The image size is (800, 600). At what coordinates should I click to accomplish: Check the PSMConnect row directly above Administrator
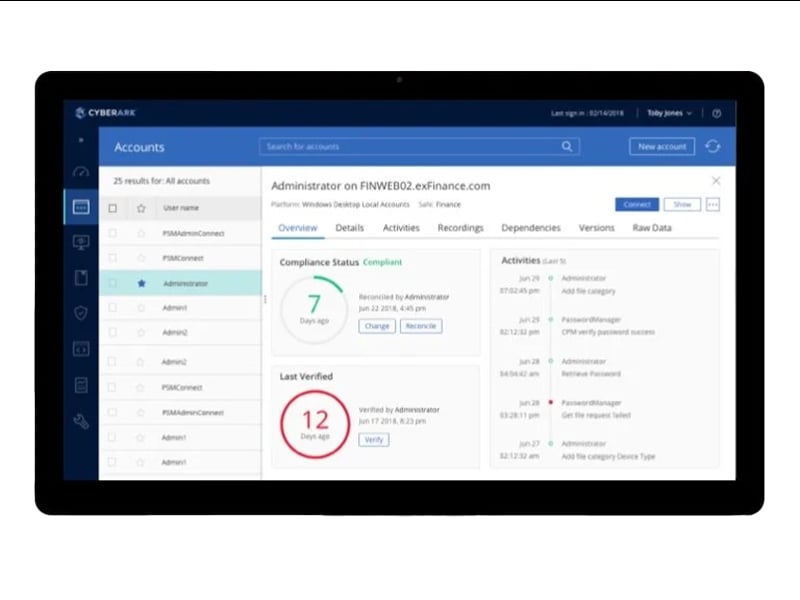pos(112,258)
